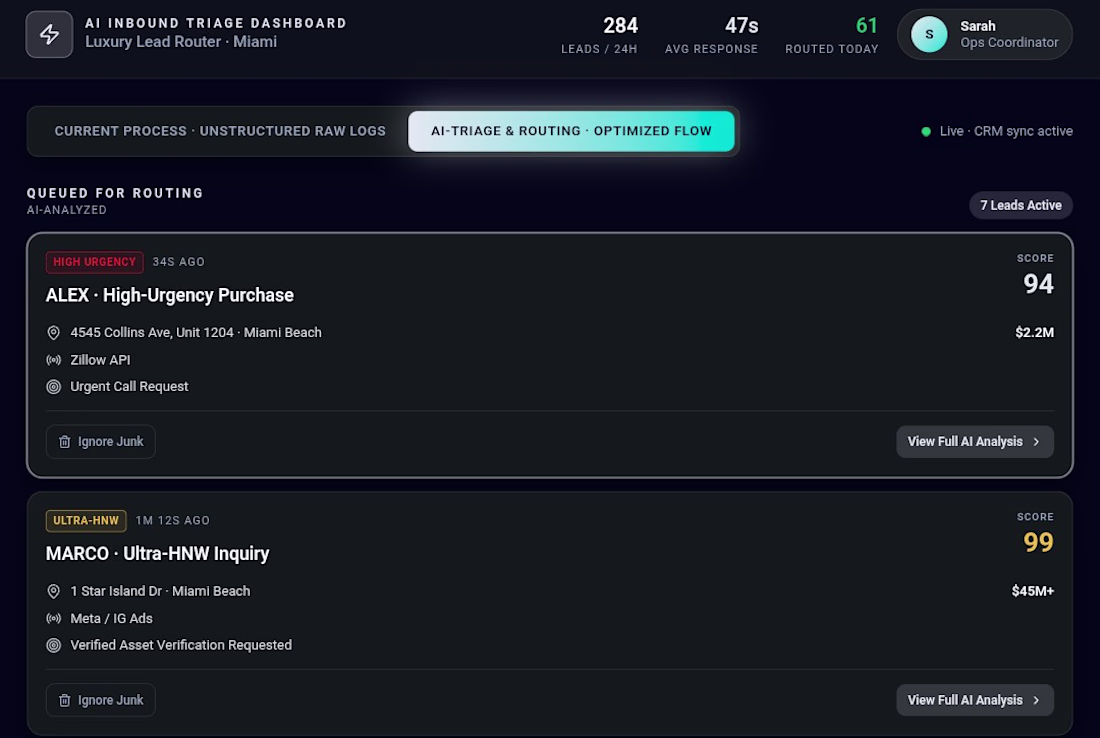Viewport: 1100px width, 738px height.
Task: Click the lightning bolt logo icon
Action: pyautogui.click(x=49, y=34)
